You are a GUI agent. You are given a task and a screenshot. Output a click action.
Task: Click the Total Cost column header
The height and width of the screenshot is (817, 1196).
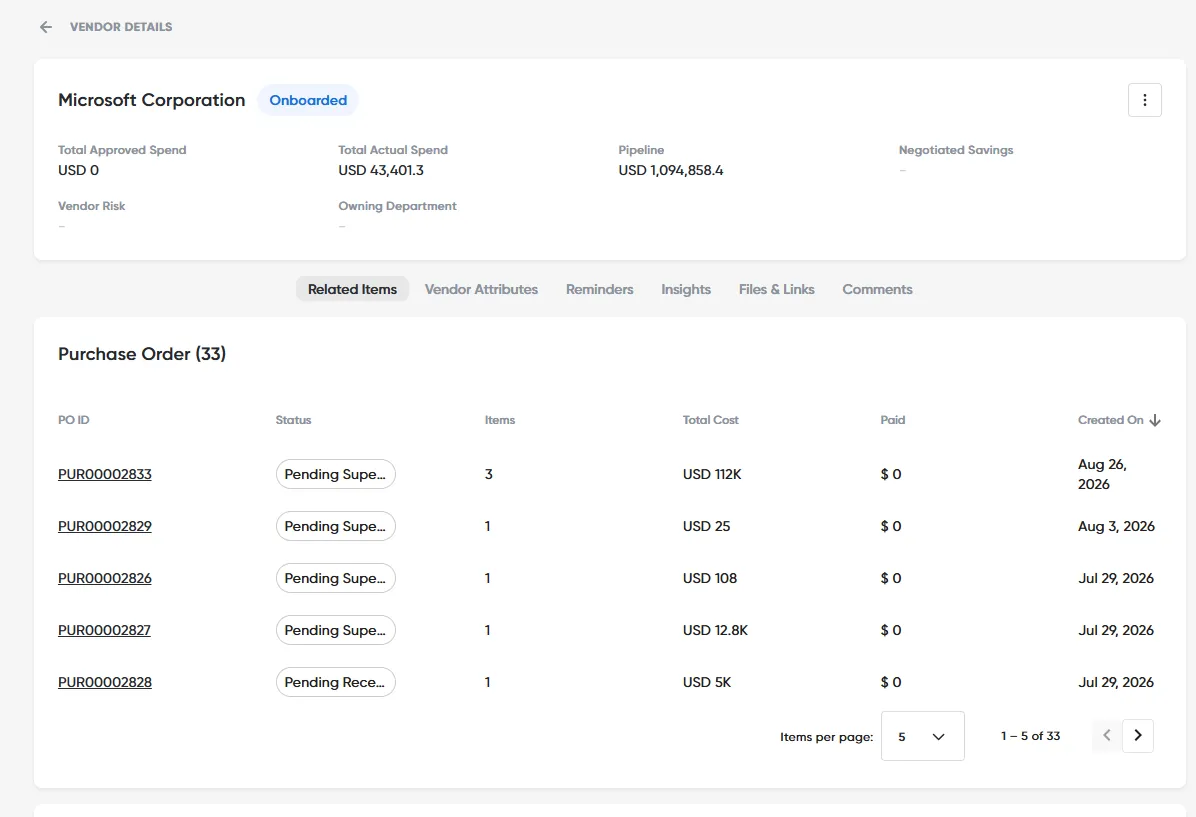(711, 420)
